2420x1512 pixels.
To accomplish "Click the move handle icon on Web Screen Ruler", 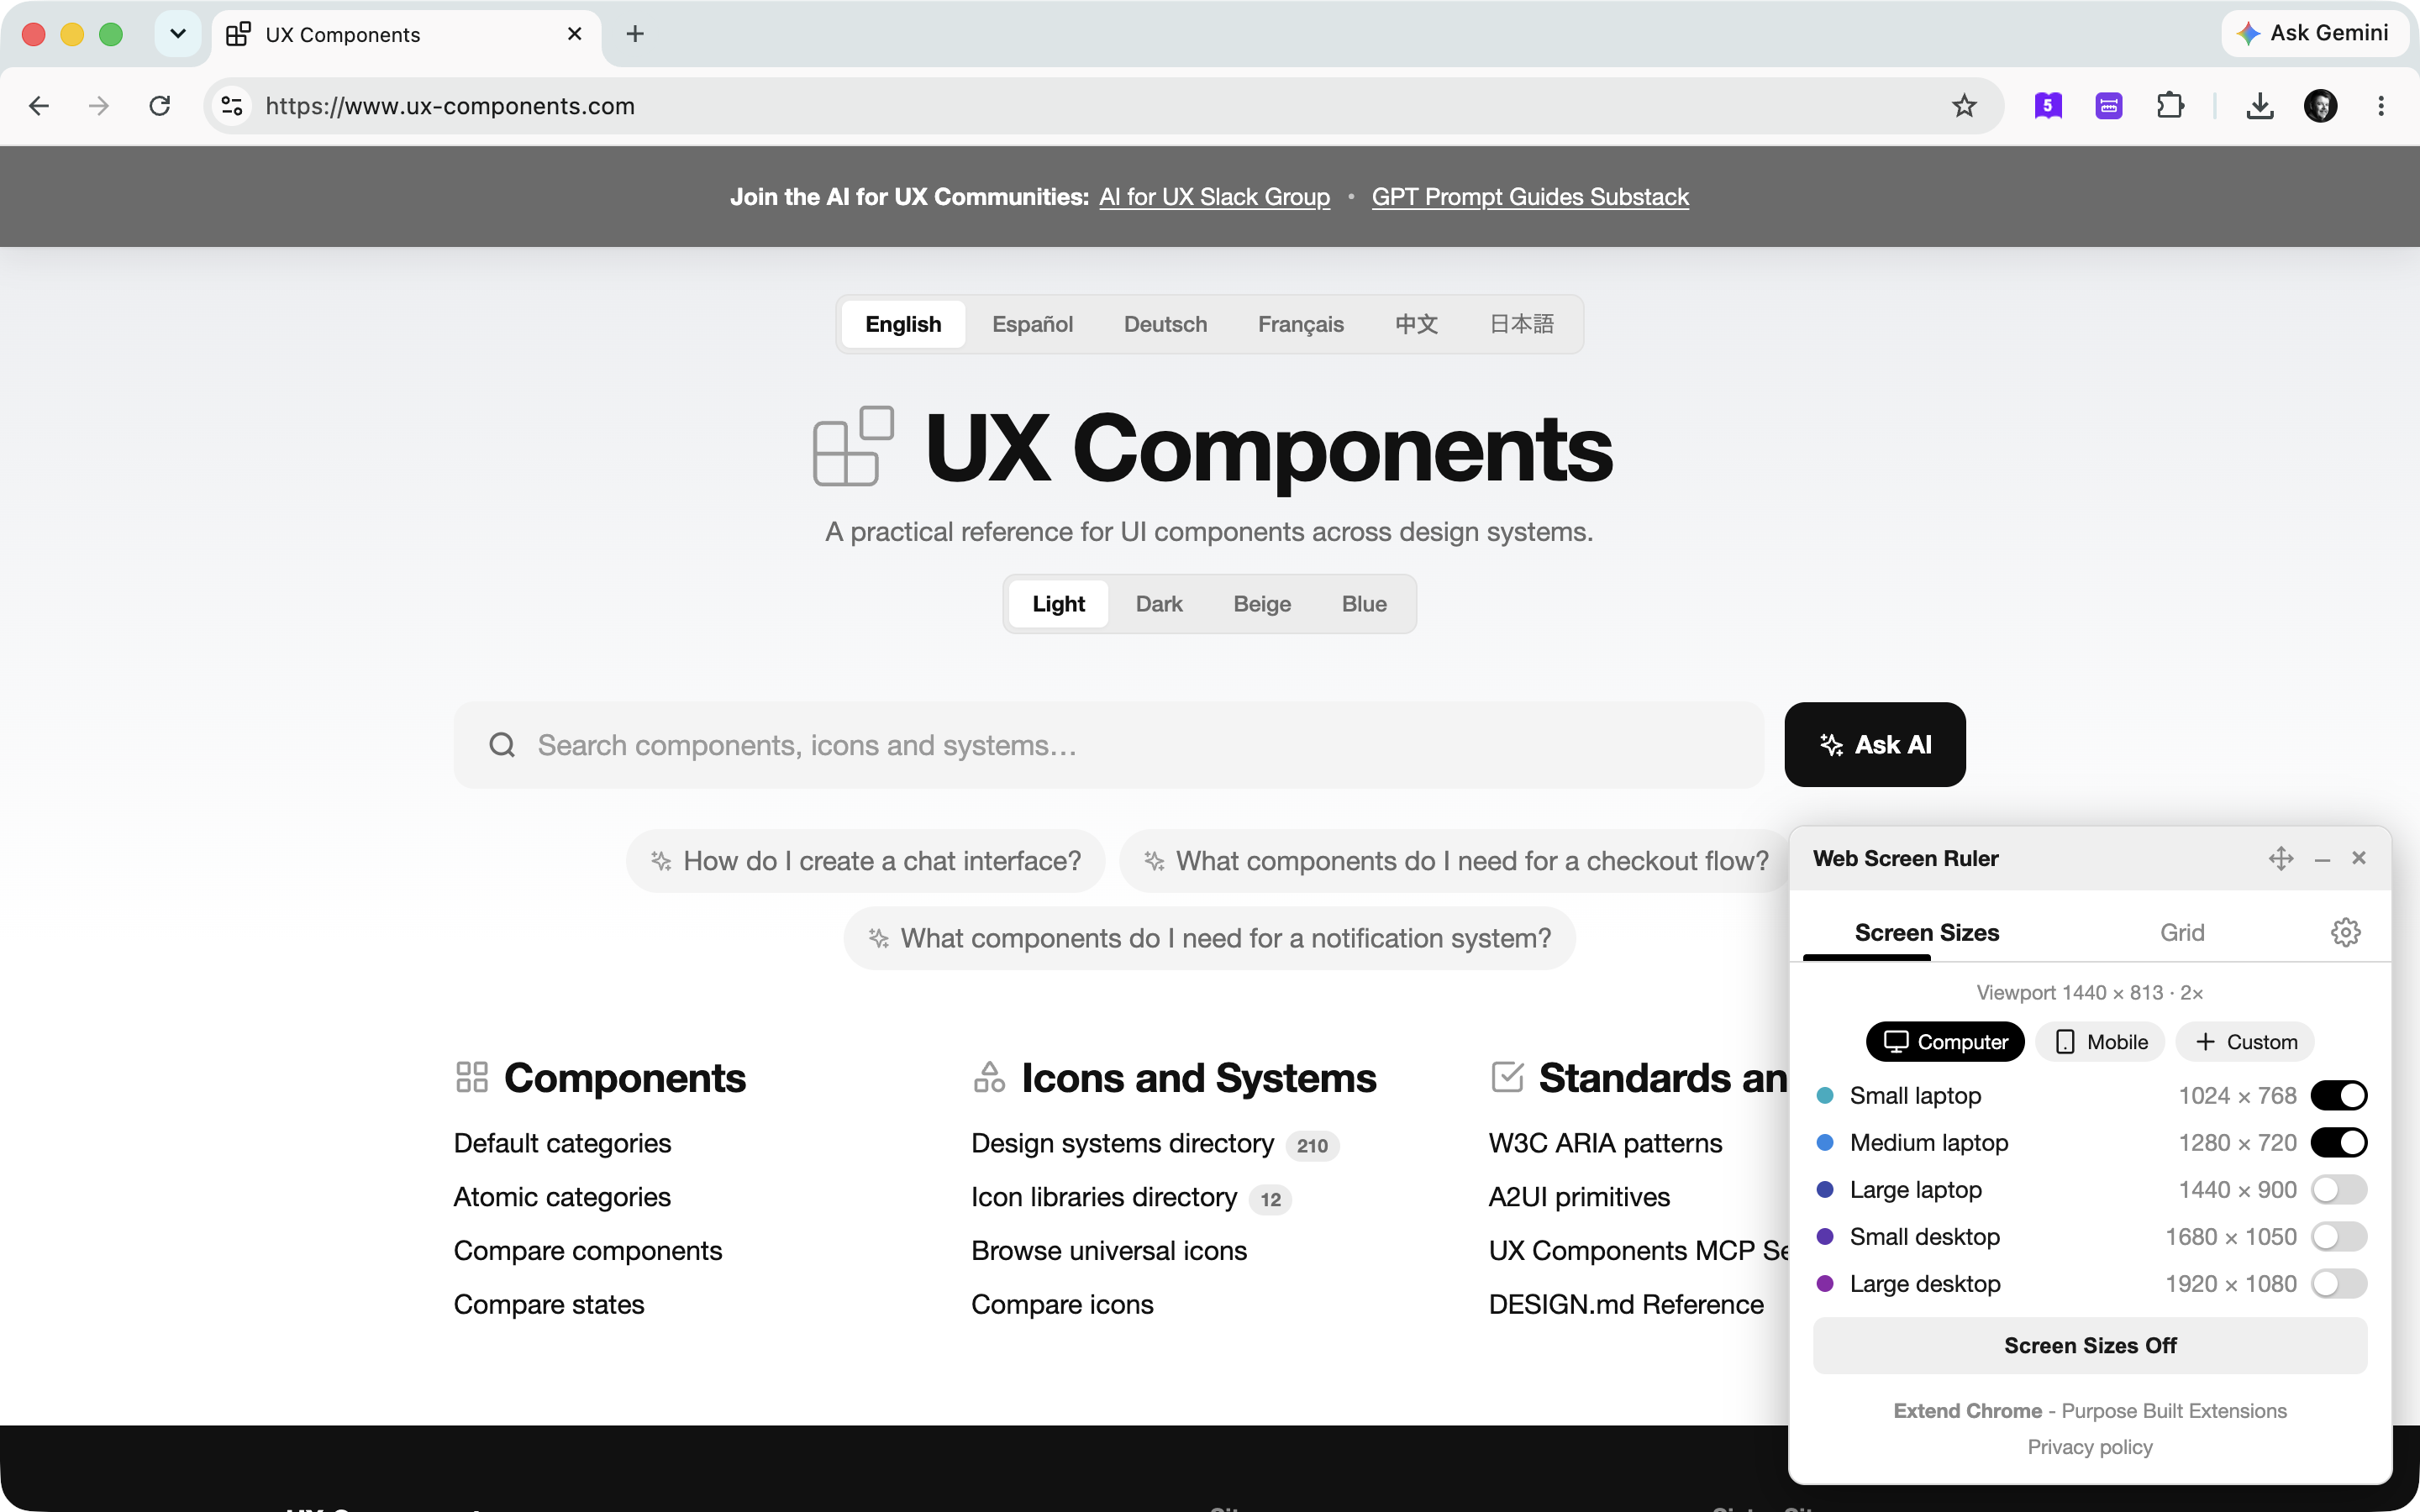I will tap(2281, 858).
